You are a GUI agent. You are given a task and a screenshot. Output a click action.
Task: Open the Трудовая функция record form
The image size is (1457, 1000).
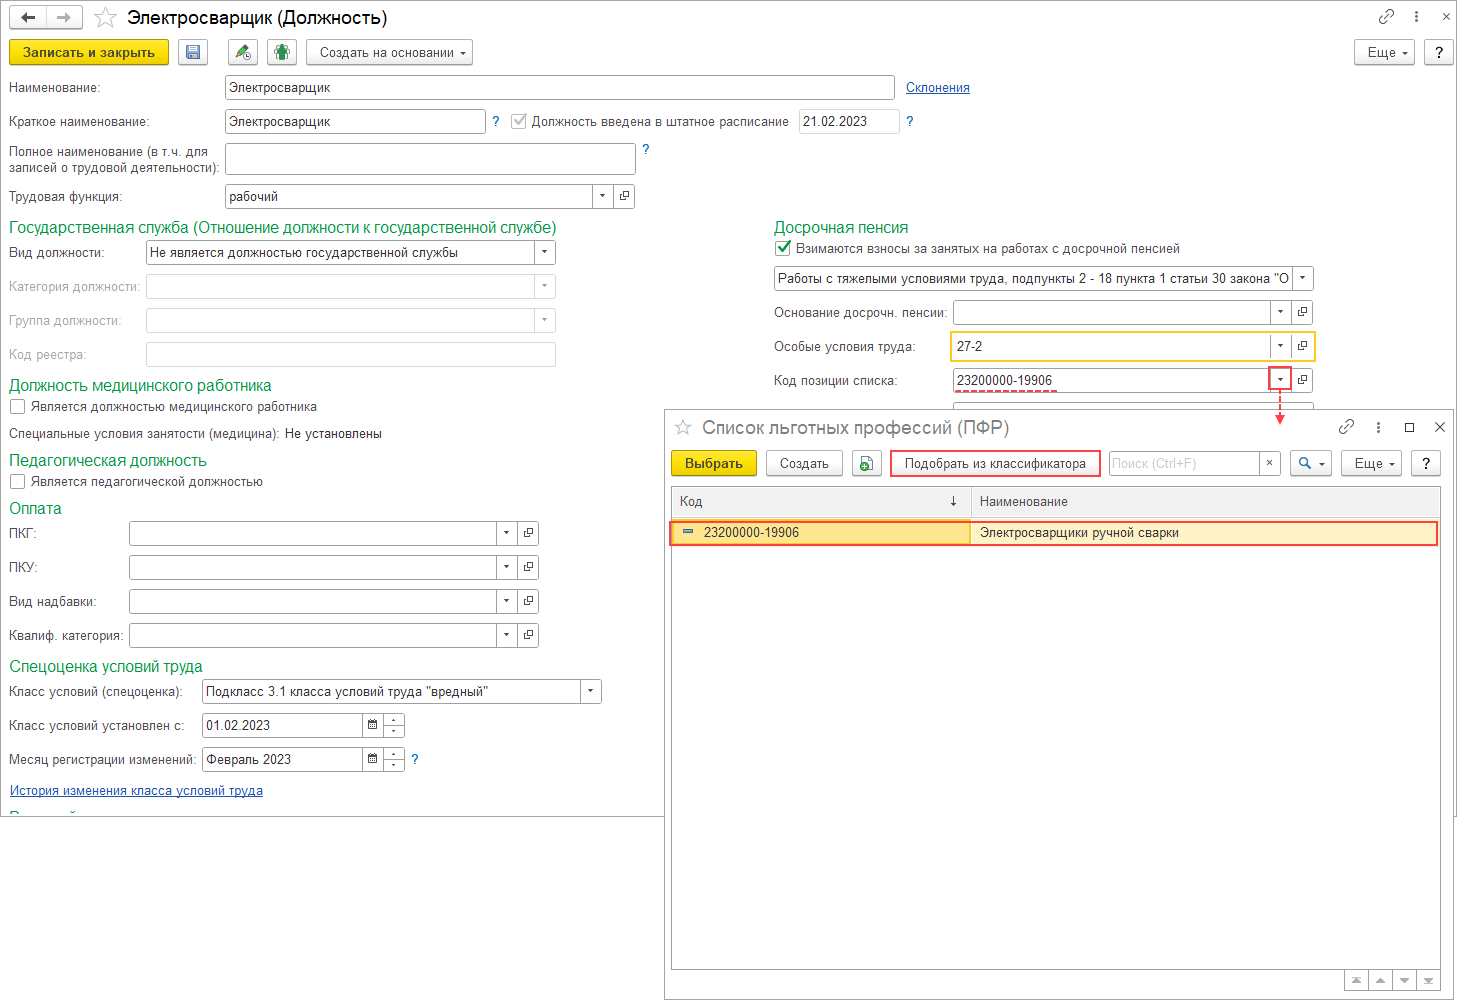624,196
